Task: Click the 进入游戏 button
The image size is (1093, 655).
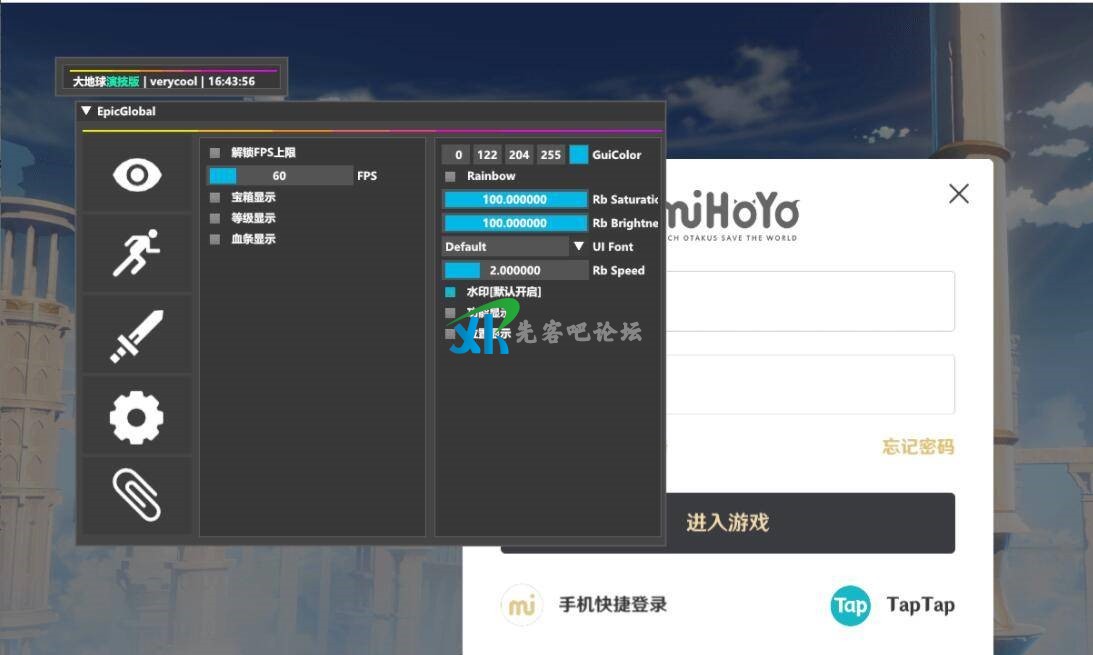Action: coord(727,522)
